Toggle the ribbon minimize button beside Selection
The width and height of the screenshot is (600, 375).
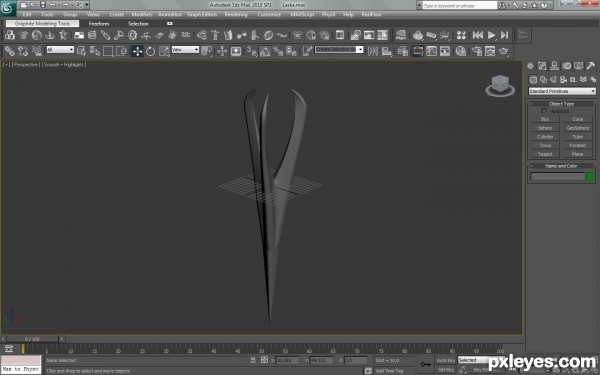(x=170, y=24)
